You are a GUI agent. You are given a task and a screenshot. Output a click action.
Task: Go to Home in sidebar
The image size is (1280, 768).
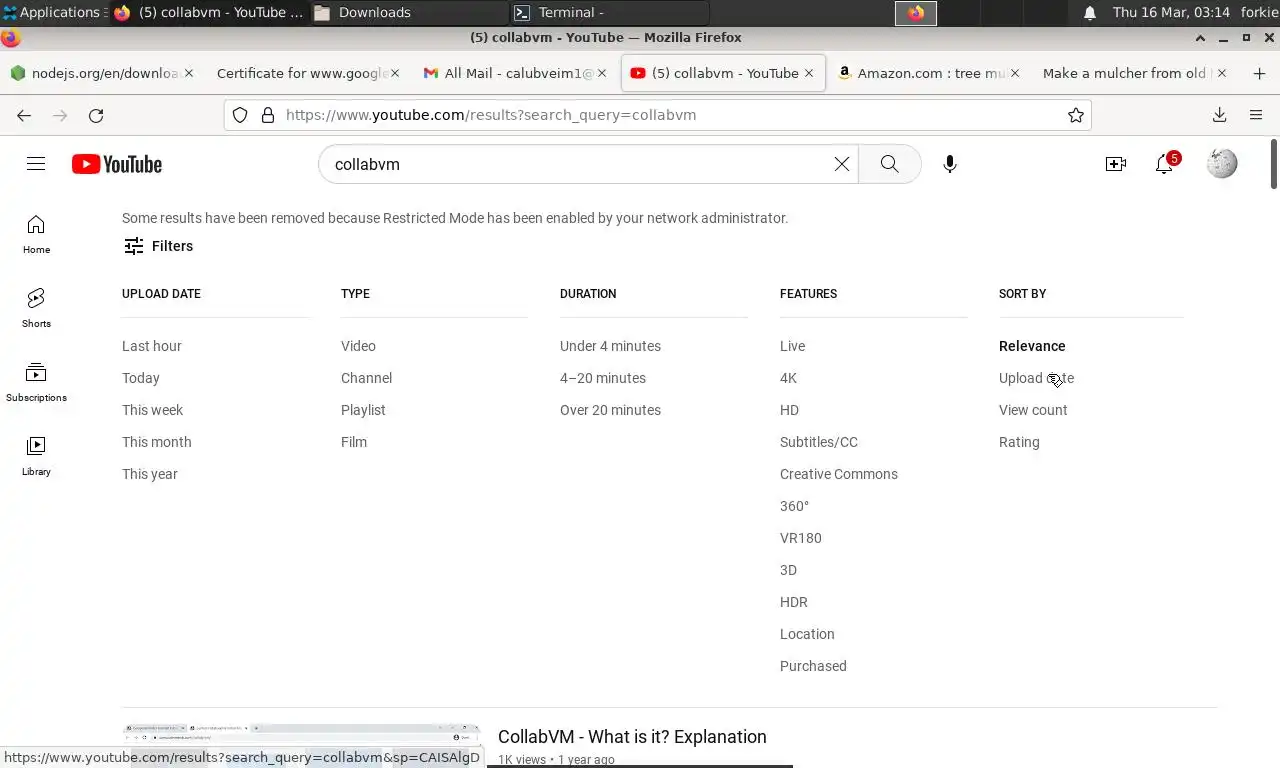[x=36, y=235]
